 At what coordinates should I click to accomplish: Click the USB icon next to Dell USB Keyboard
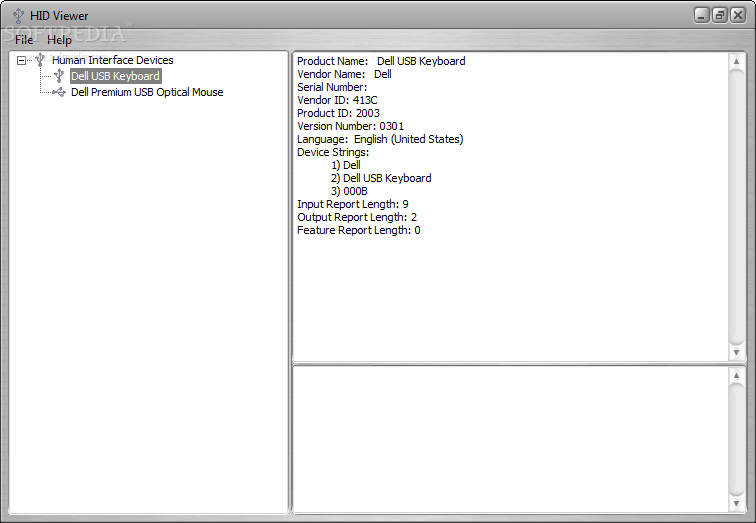point(59,76)
